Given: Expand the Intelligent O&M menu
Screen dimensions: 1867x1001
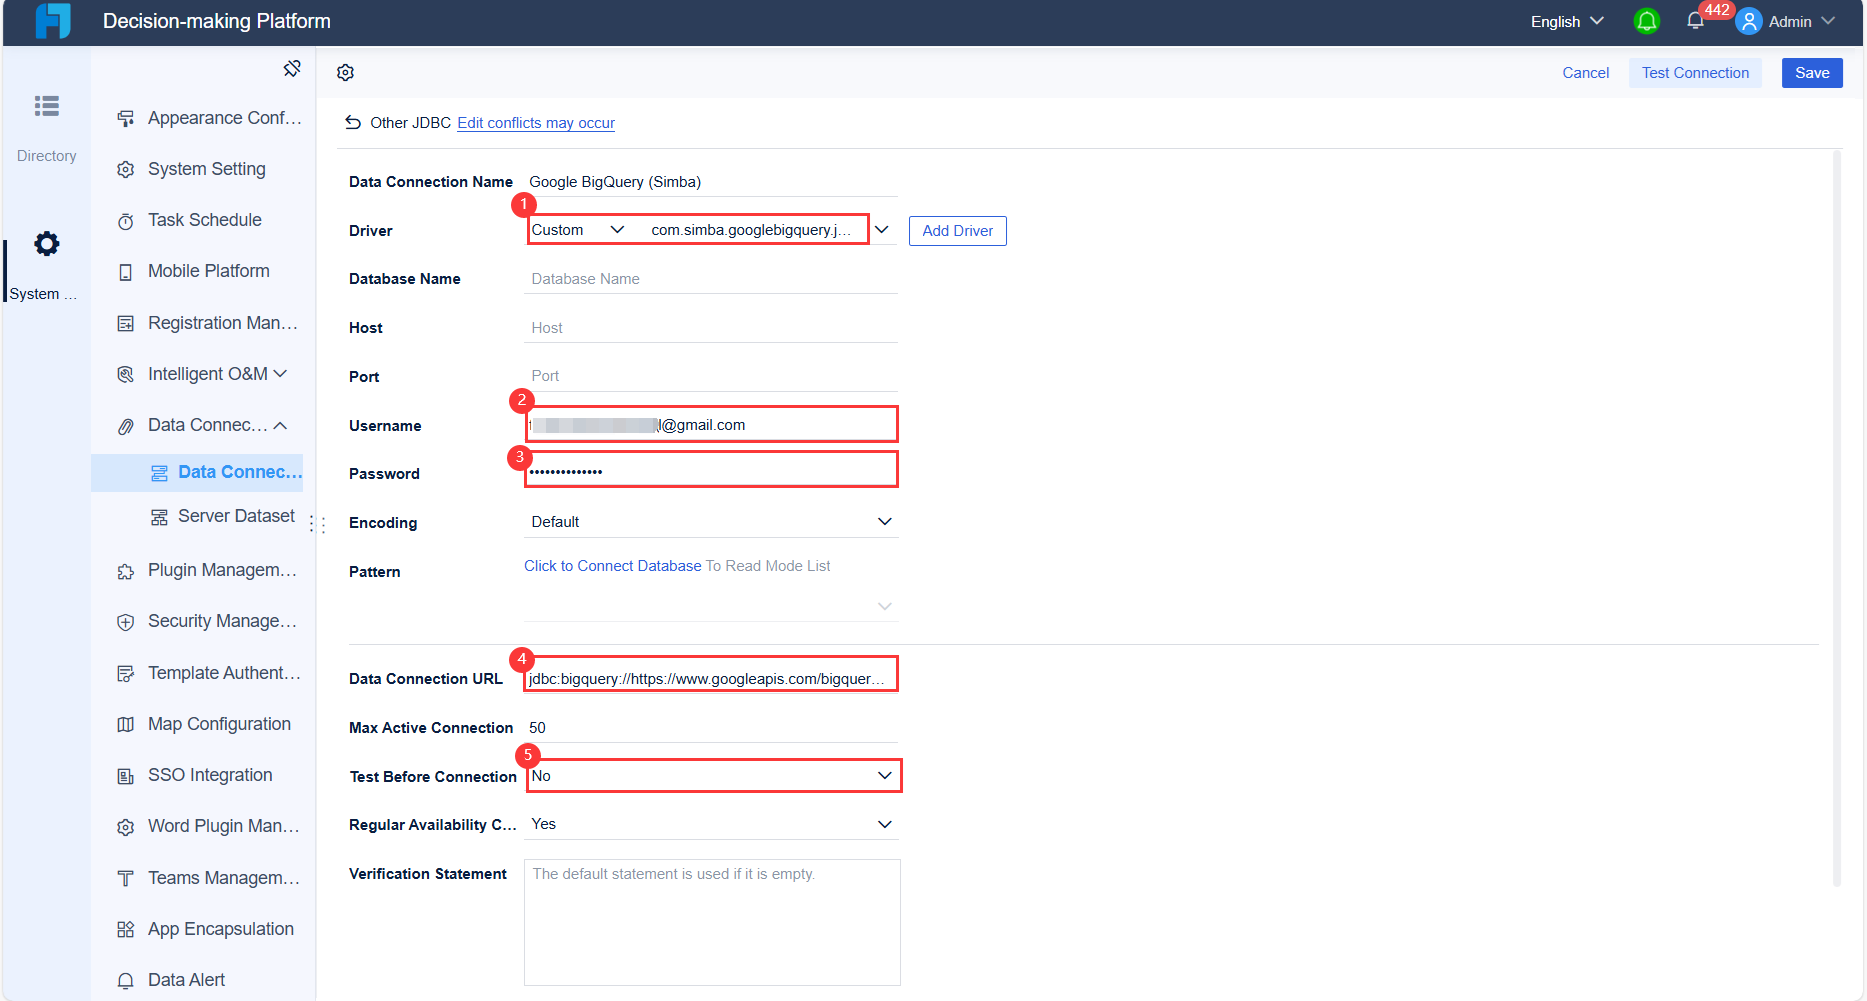Looking at the screenshot, I should coord(281,374).
